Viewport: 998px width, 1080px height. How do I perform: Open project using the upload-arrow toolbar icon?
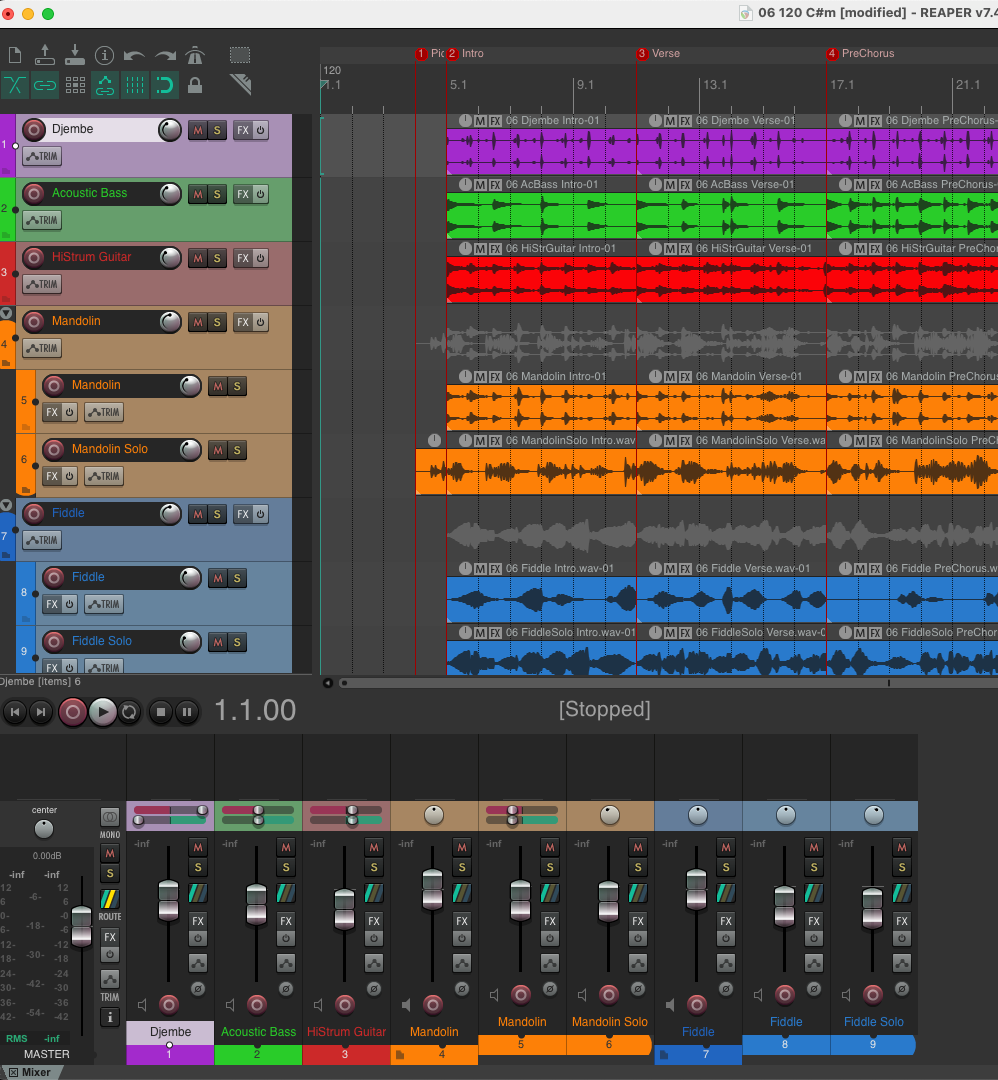tap(45, 55)
